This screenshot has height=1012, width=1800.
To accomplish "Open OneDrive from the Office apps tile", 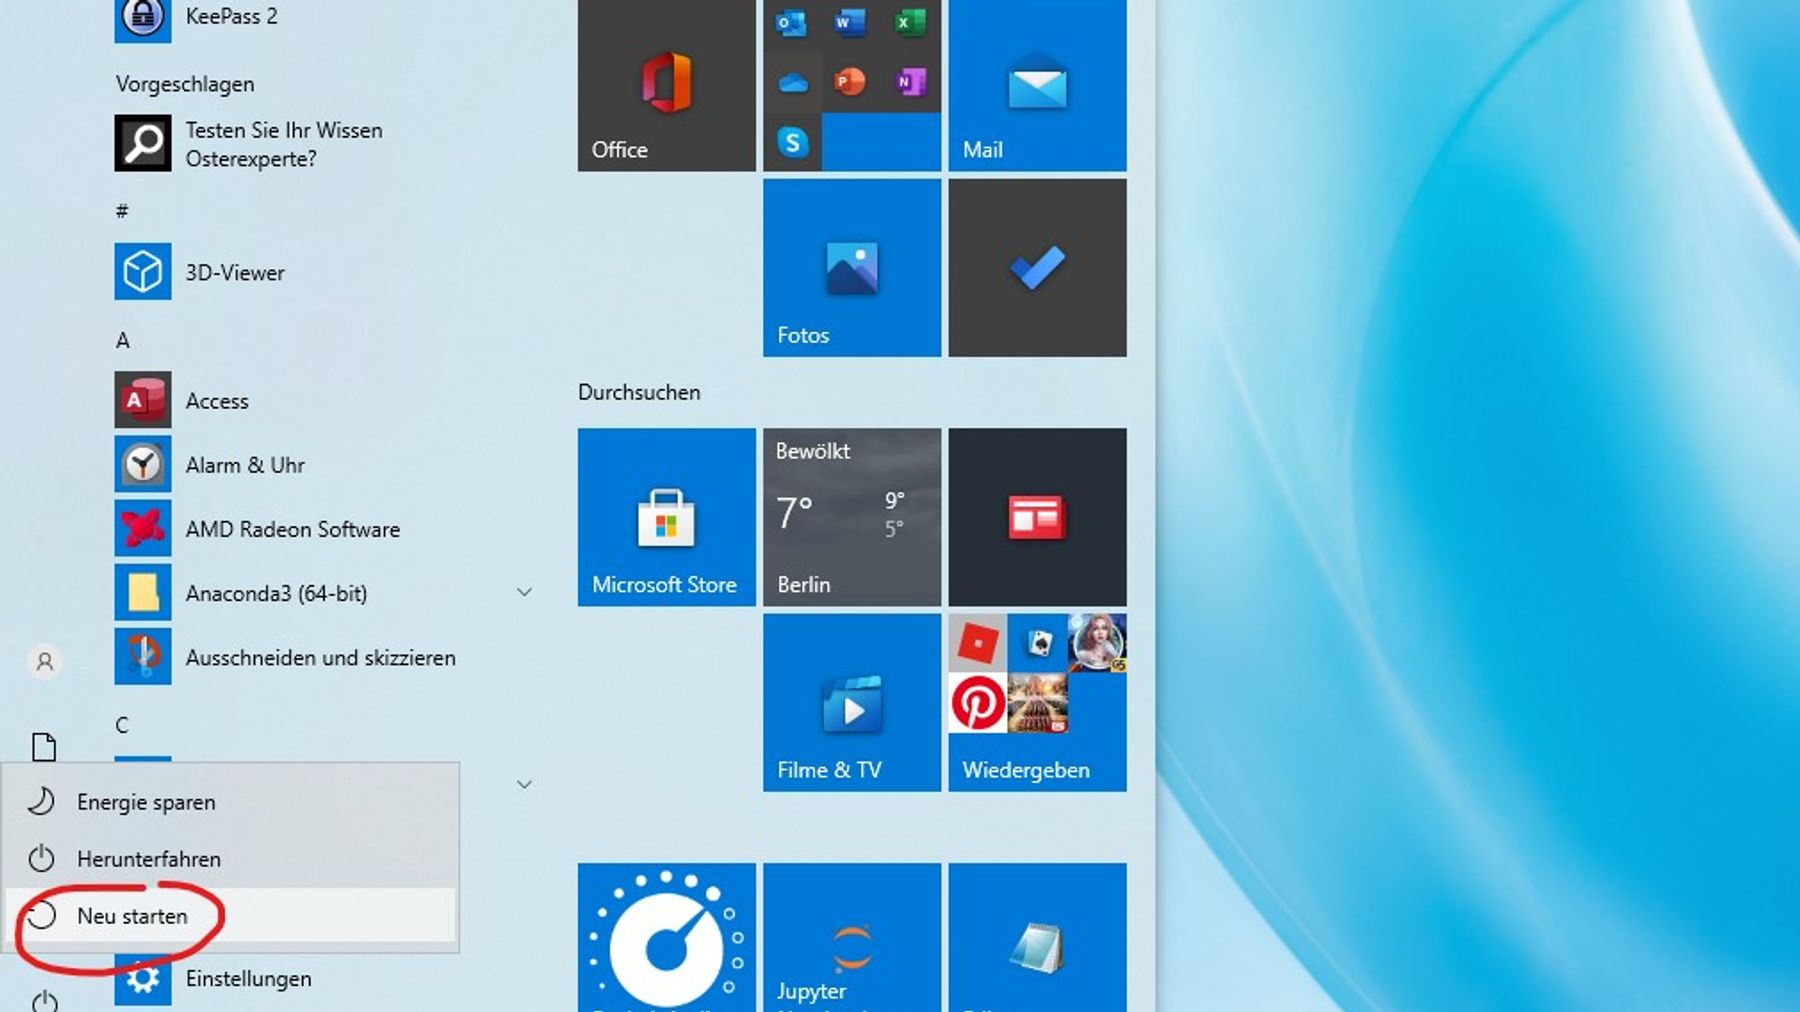I will tap(792, 82).
